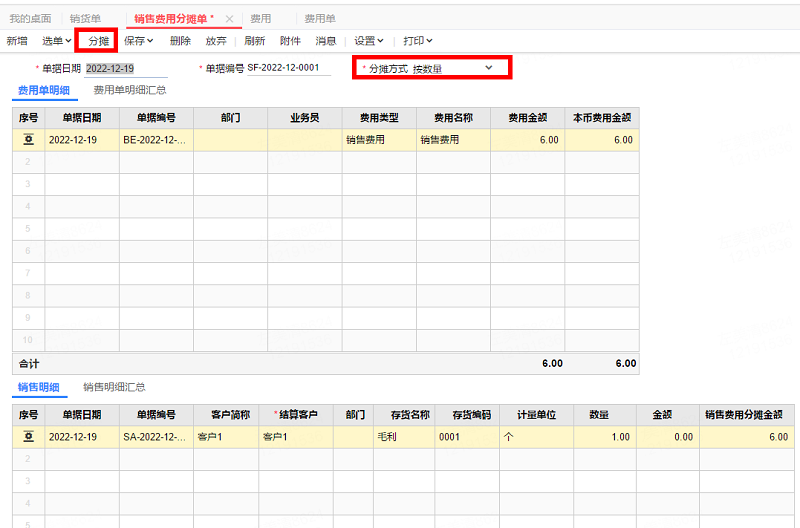Click 销售费用分摊金额 column header
The width and height of the screenshot is (800, 528).
[x=746, y=415]
